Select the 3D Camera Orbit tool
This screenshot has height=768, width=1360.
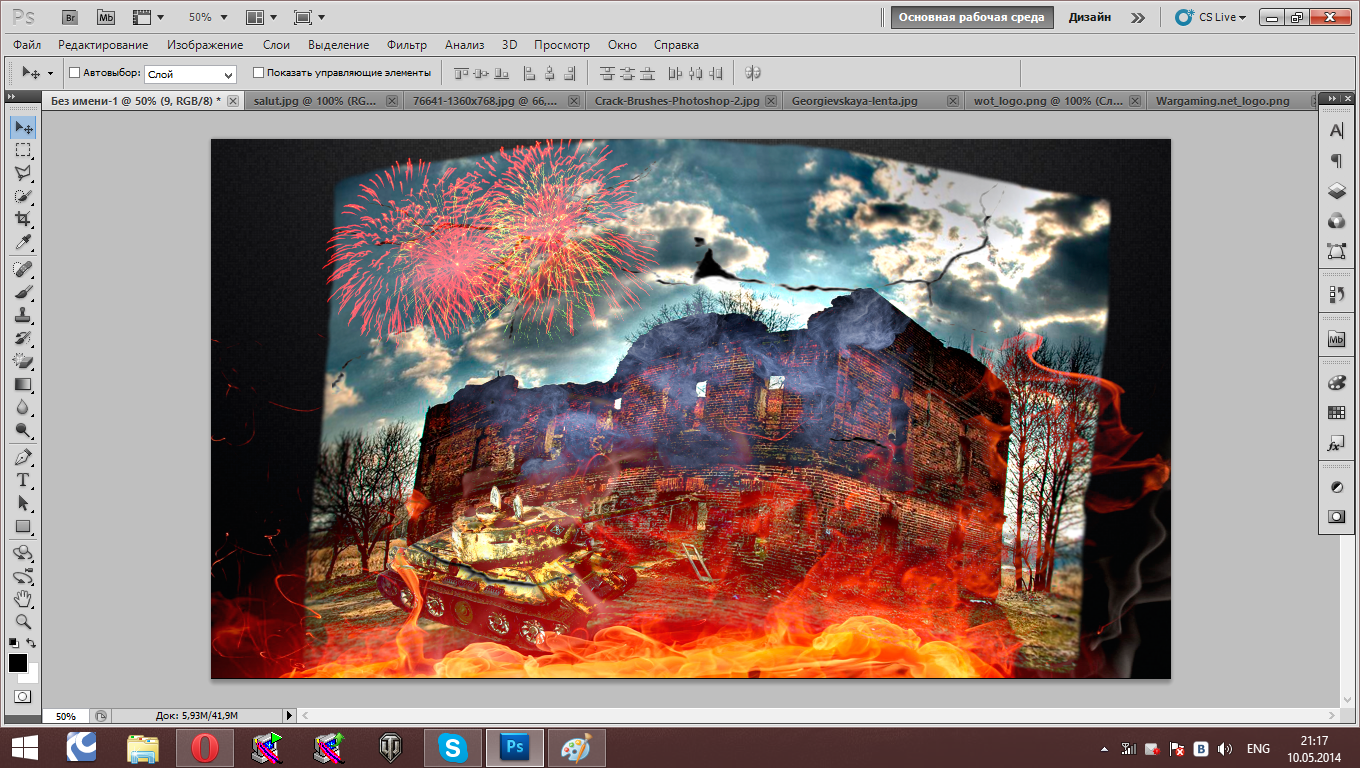point(23,576)
